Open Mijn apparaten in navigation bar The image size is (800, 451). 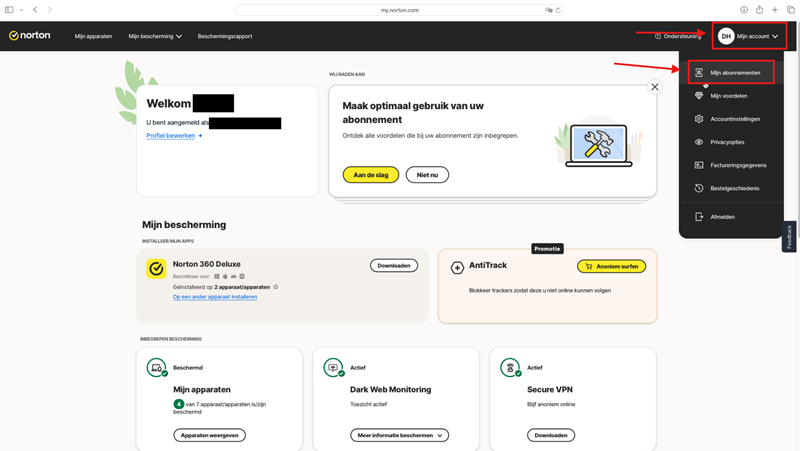pyautogui.click(x=93, y=36)
